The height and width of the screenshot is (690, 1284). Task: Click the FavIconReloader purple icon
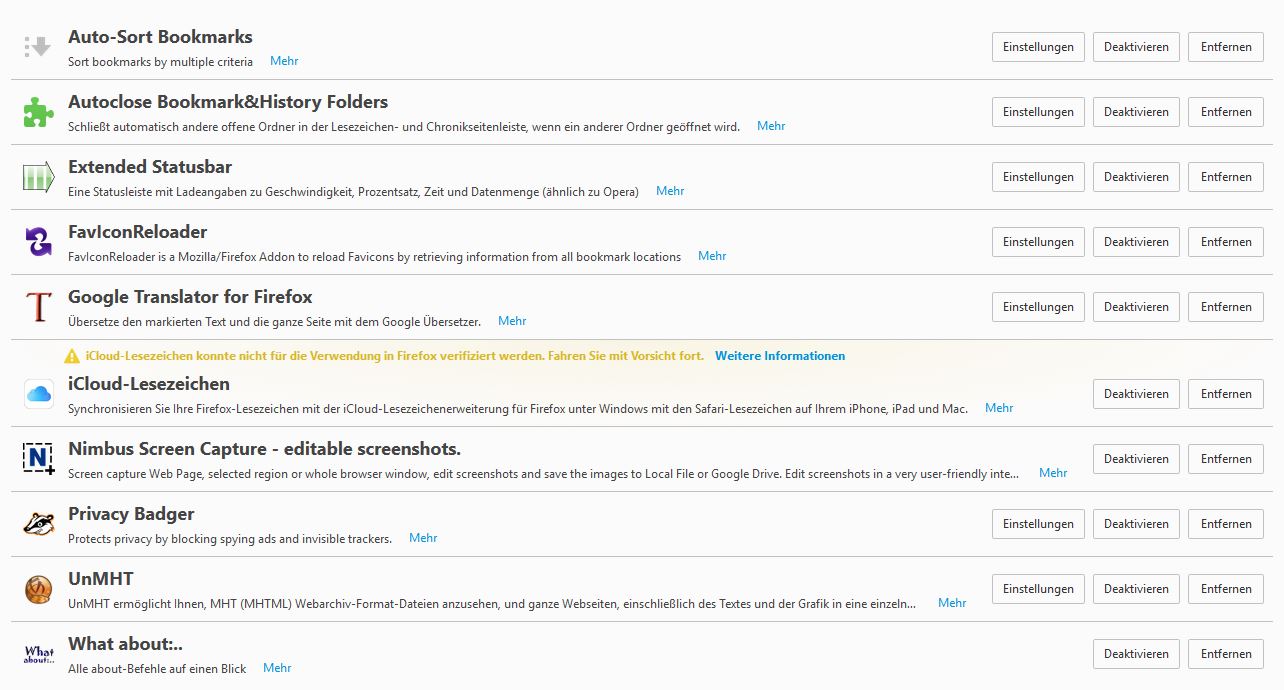tap(38, 242)
